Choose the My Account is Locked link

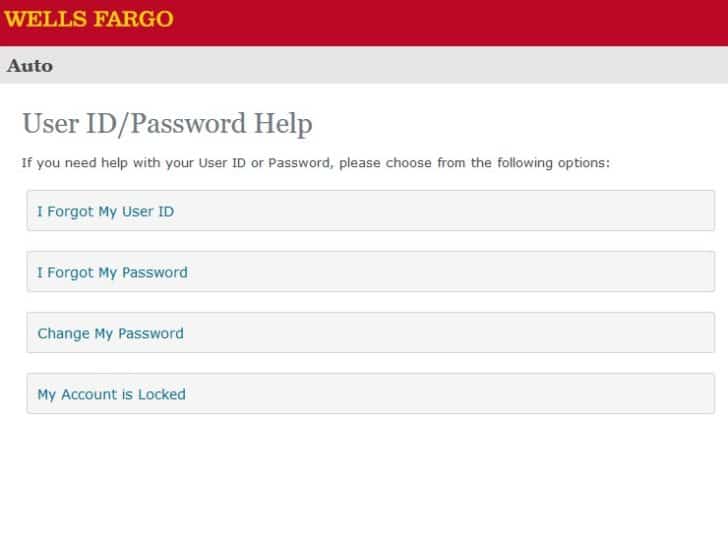pyautogui.click(x=111, y=394)
